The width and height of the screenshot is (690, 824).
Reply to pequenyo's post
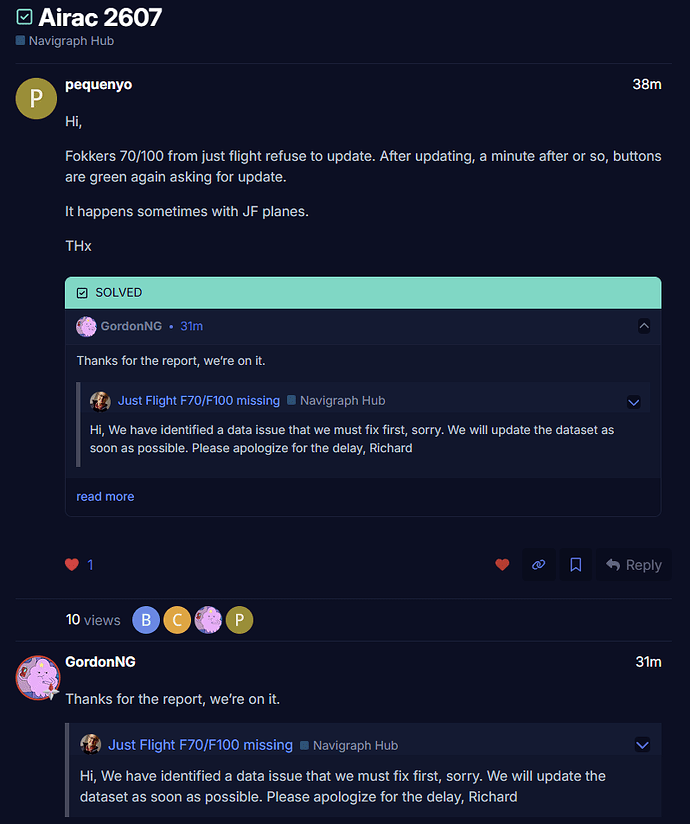pyautogui.click(x=633, y=564)
